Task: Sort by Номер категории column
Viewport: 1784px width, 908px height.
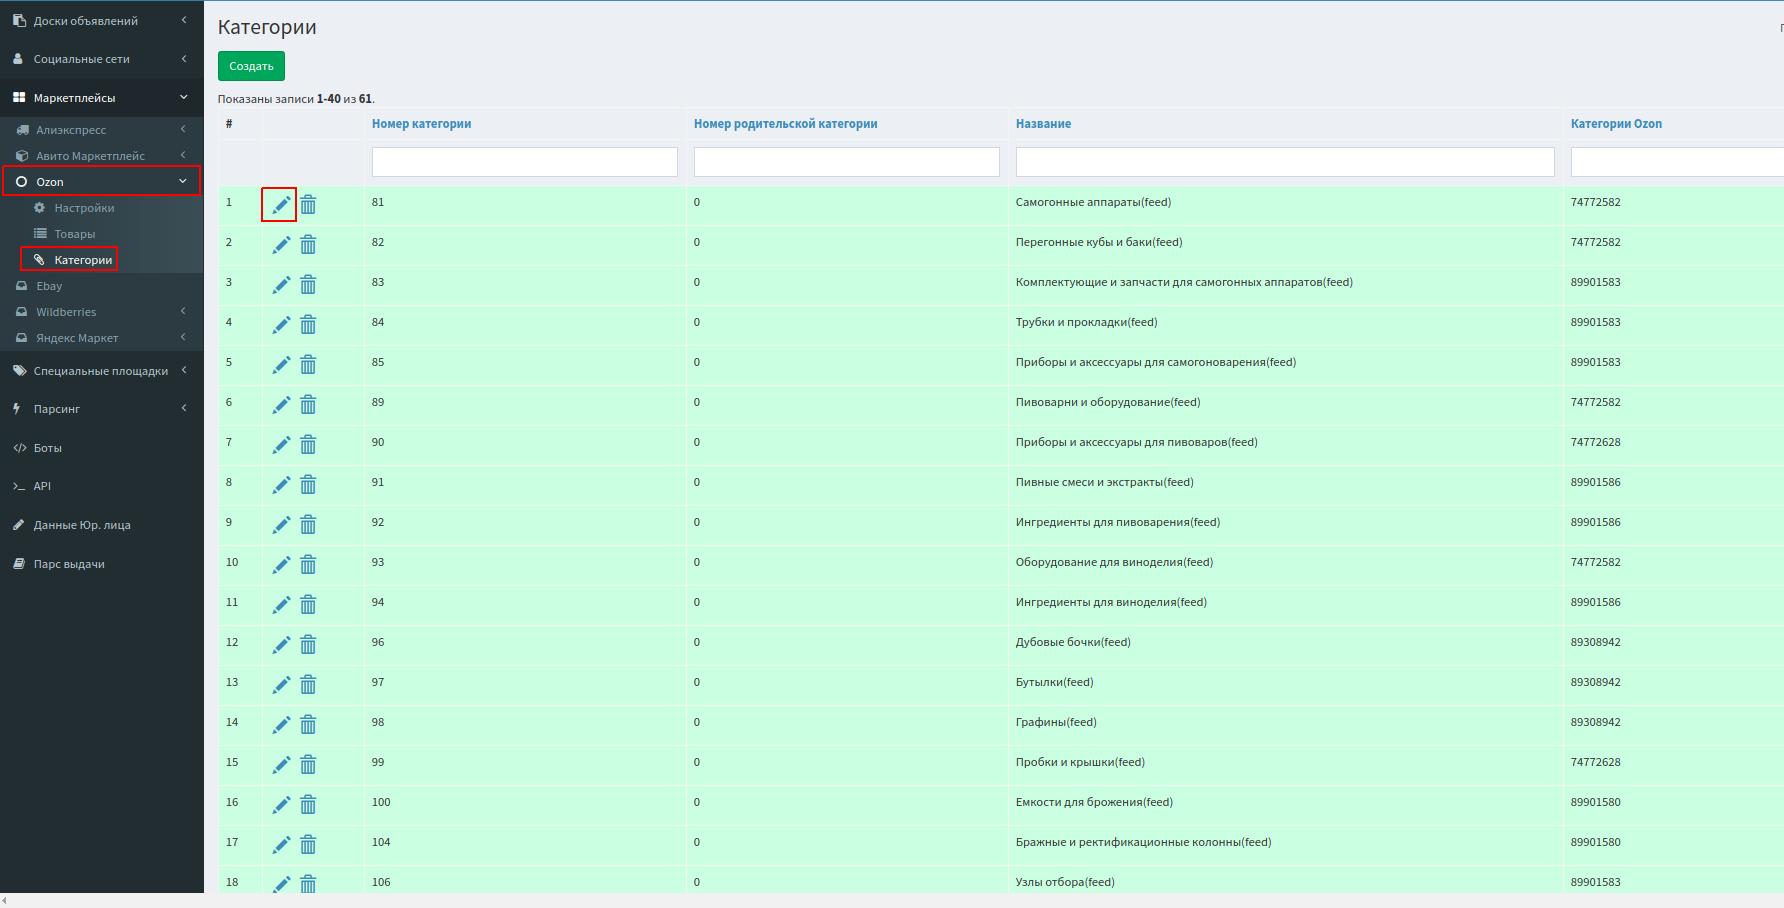Action: (421, 124)
